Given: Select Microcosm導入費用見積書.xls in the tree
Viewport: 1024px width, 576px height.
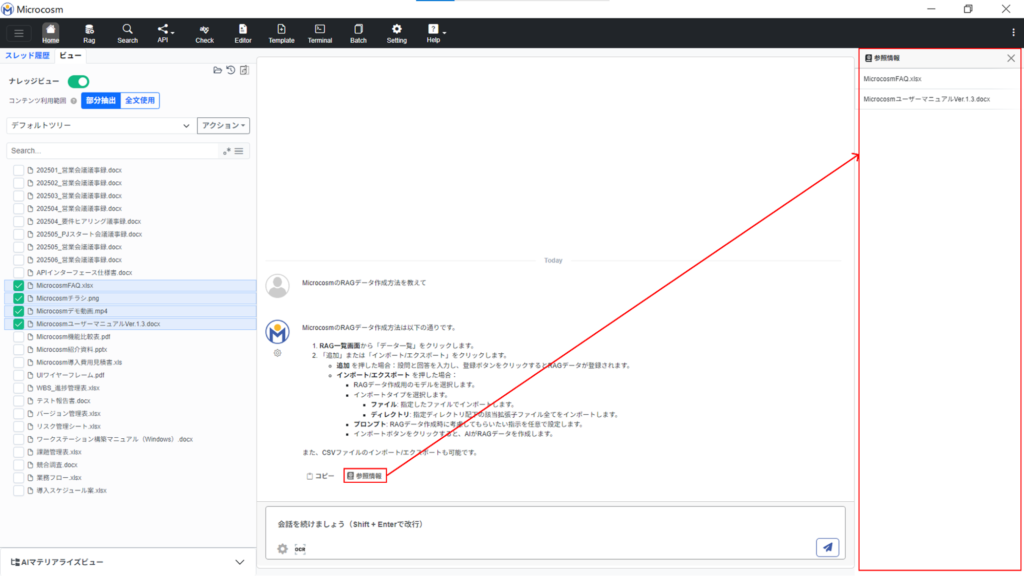Looking at the screenshot, I should coord(79,362).
